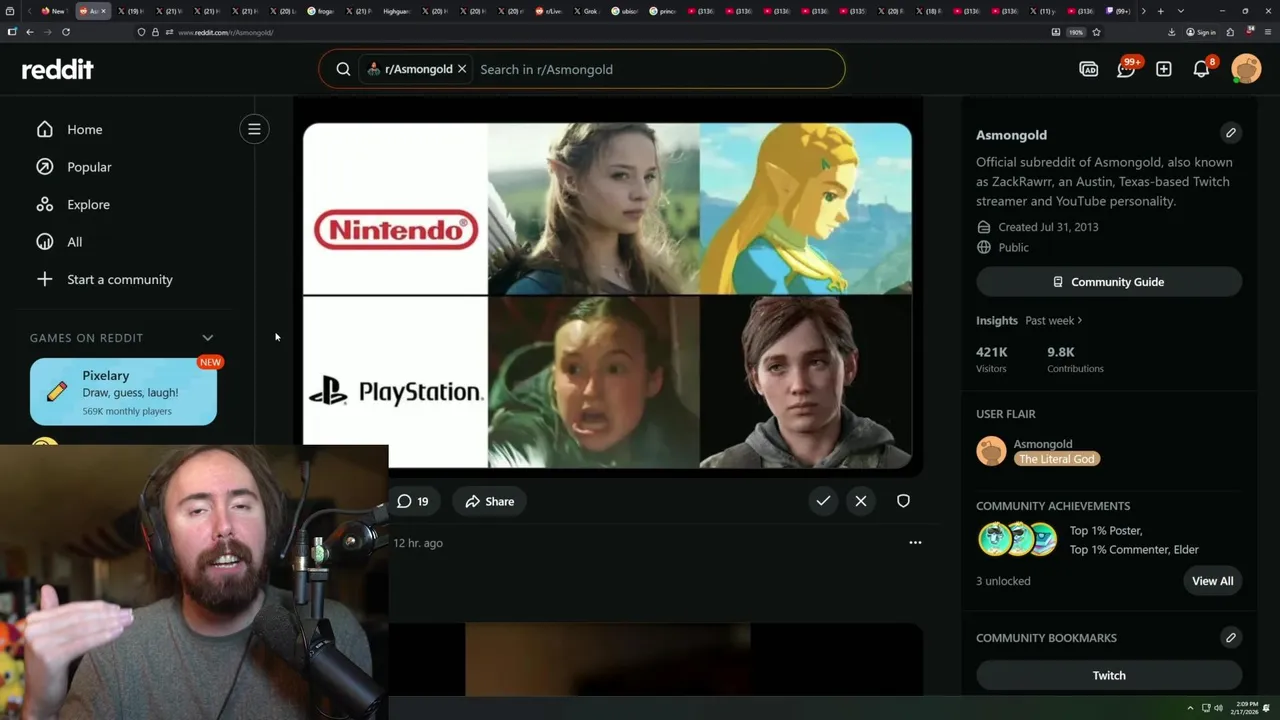Viewport: 1280px width, 720px height.
Task: Click the search magnifier icon
Action: tap(343, 69)
